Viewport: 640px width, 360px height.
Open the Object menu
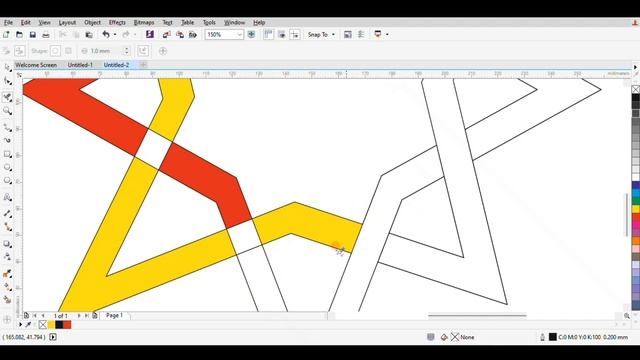point(92,22)
